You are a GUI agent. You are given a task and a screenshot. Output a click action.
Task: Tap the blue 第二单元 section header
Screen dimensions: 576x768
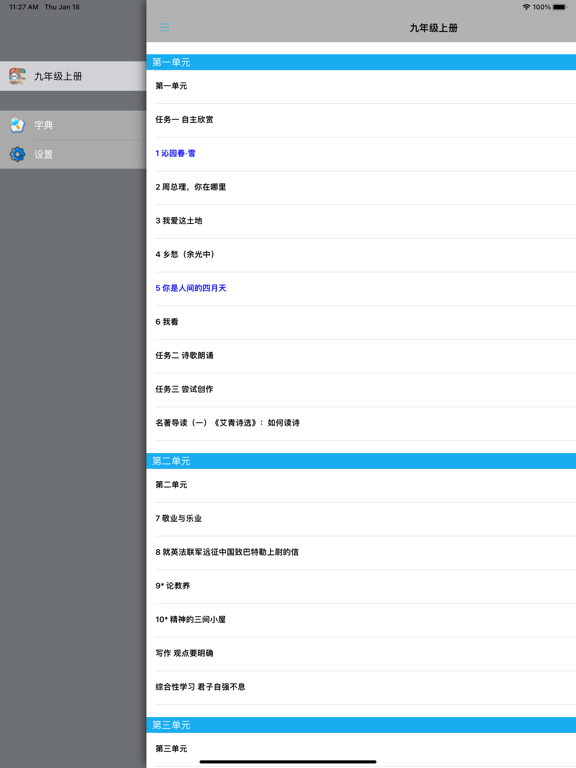(x=361, y=461)
